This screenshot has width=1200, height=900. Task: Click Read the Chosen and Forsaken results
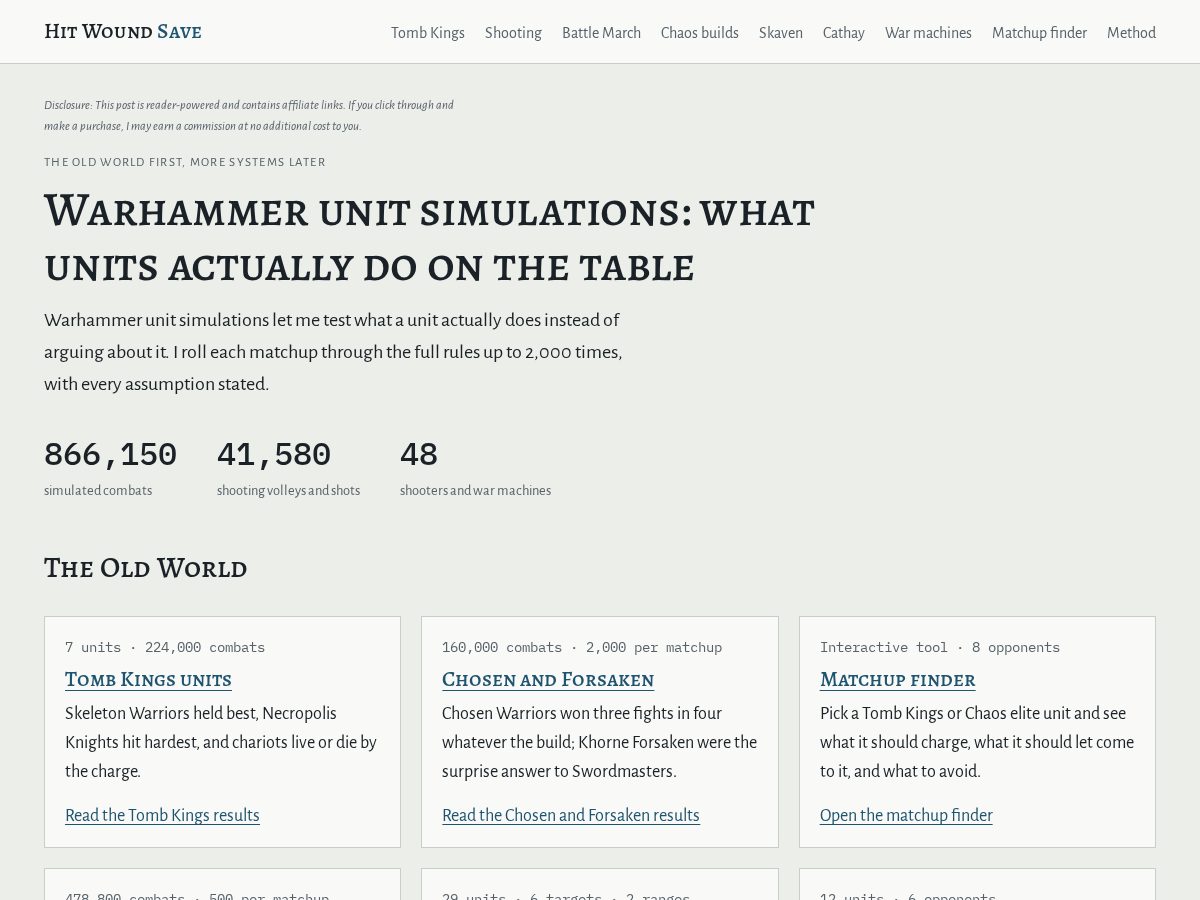[571, 815]
